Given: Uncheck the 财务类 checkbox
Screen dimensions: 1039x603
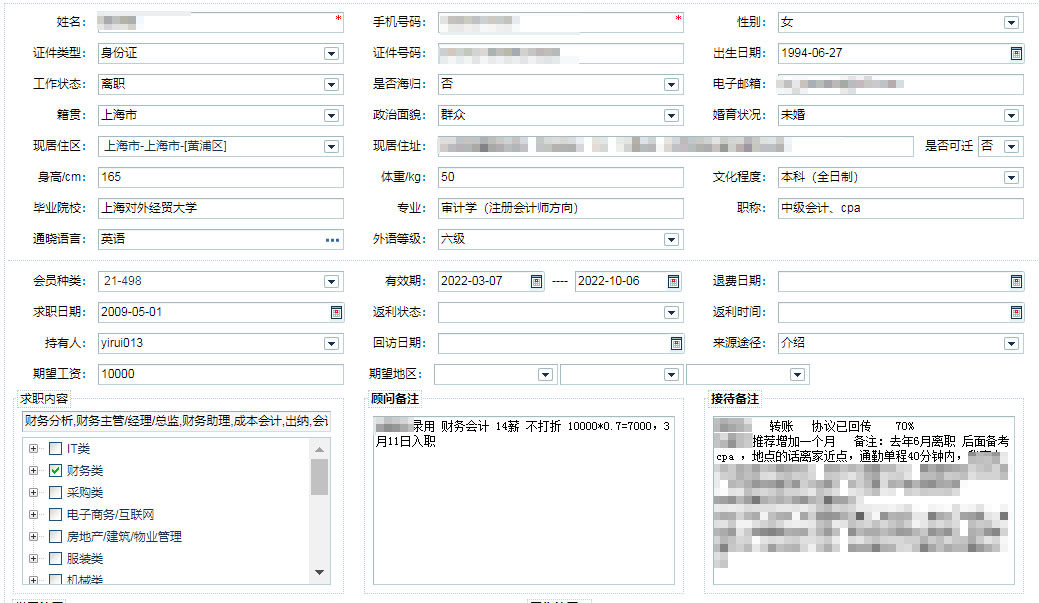Looking at the screenshot, I should pyautogui.click(x=56, y=470).
